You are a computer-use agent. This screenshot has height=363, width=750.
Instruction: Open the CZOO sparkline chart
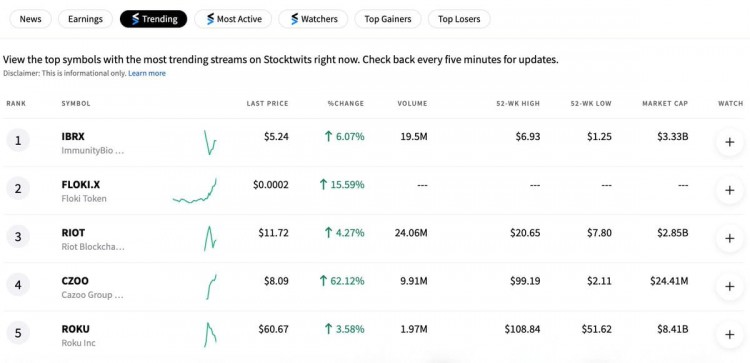pos(211,287)
